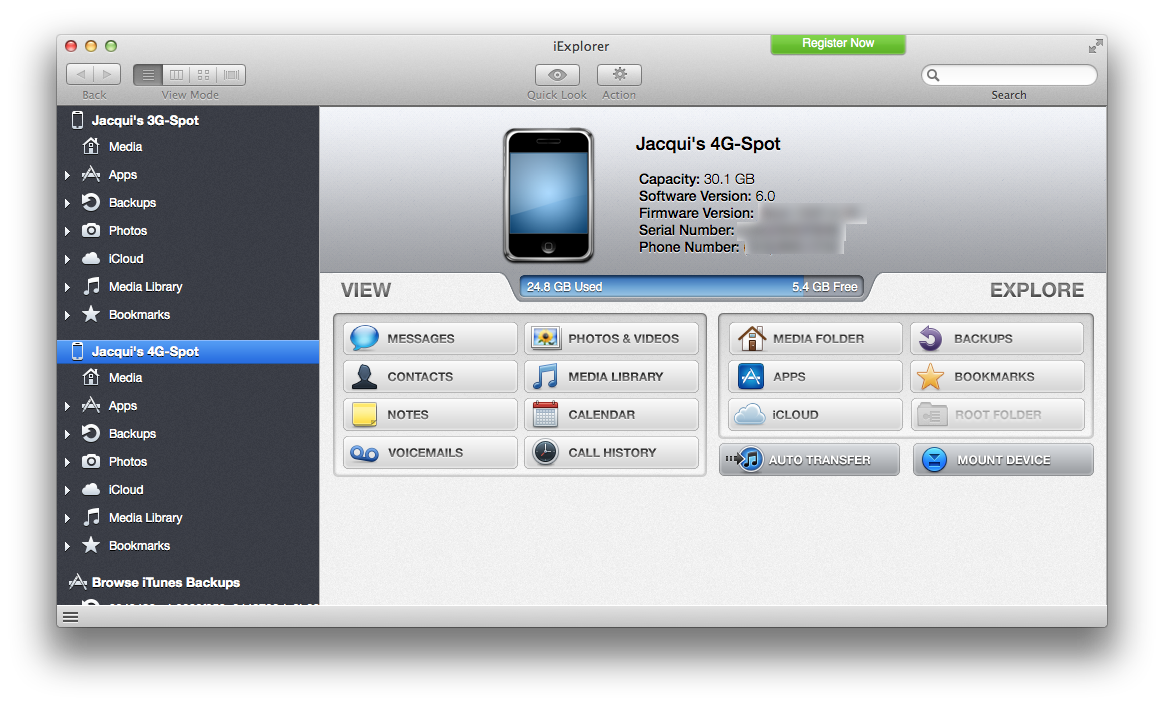Image resolution: width=1164 pixels, height=706 pixels.
Task: Open Notes viewer
Action: click(430, 414)
